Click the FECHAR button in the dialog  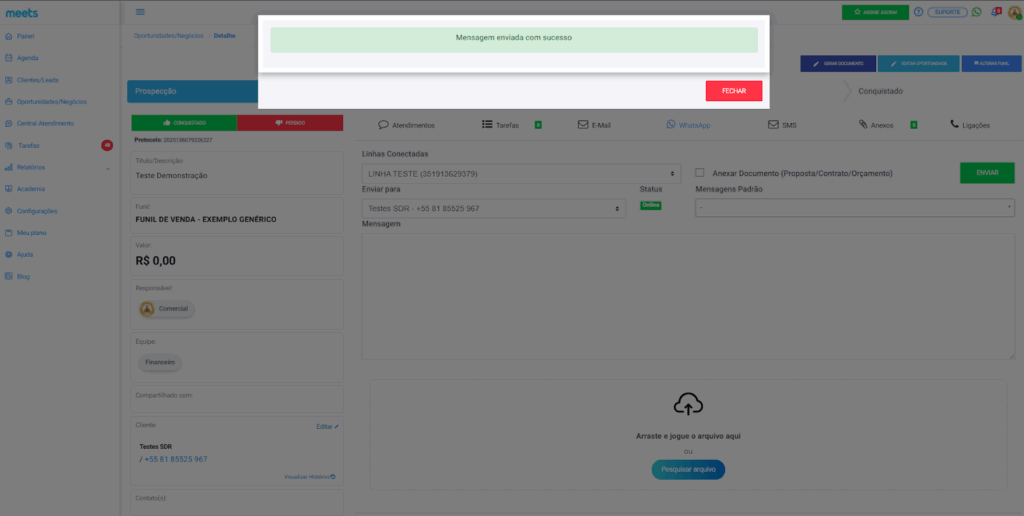tap(733, 91)
